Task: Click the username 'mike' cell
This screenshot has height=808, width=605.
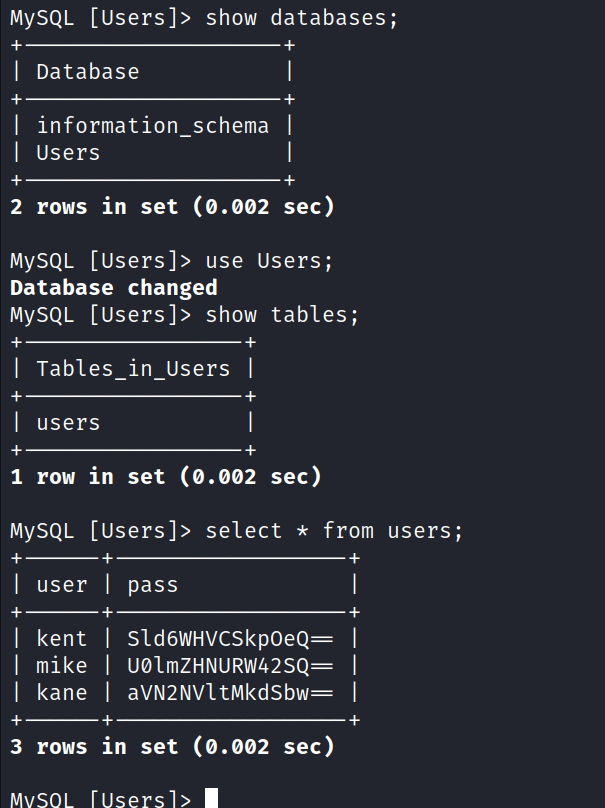Action: click(62, 666)
